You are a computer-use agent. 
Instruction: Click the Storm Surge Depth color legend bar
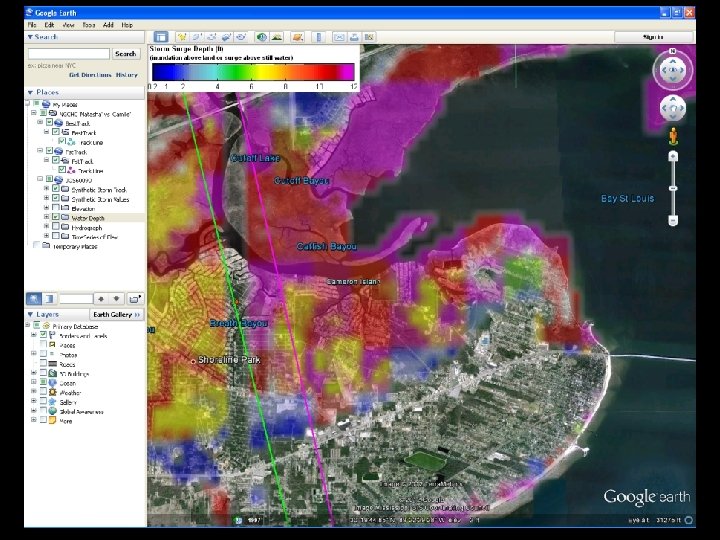253,72
